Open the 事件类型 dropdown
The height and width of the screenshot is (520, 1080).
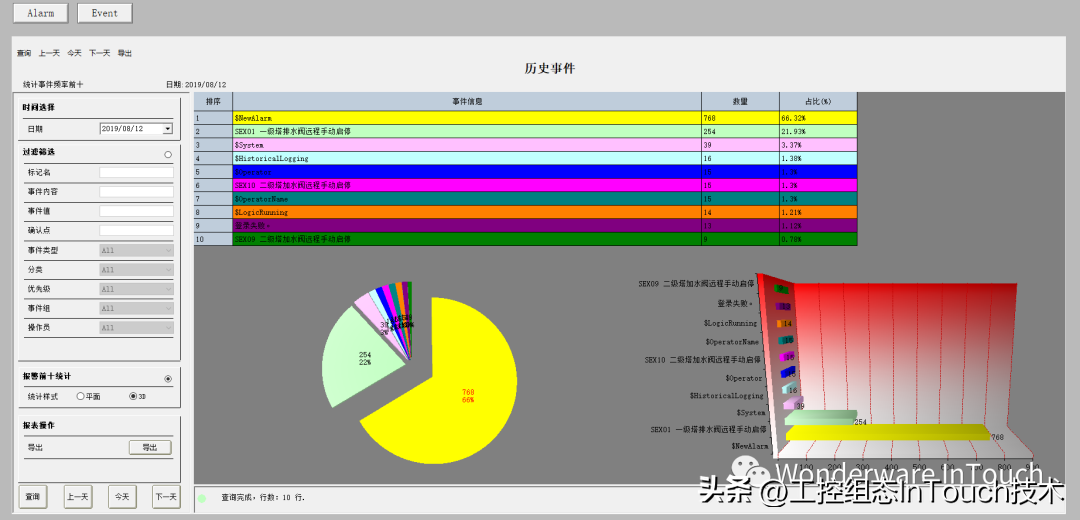[136, 251]
